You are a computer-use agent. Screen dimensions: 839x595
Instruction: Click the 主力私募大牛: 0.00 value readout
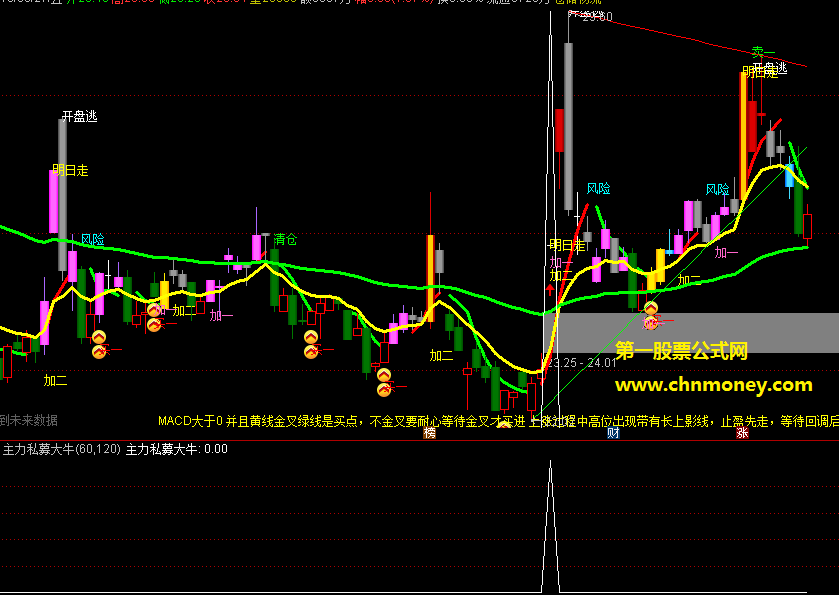click(177, 449)
